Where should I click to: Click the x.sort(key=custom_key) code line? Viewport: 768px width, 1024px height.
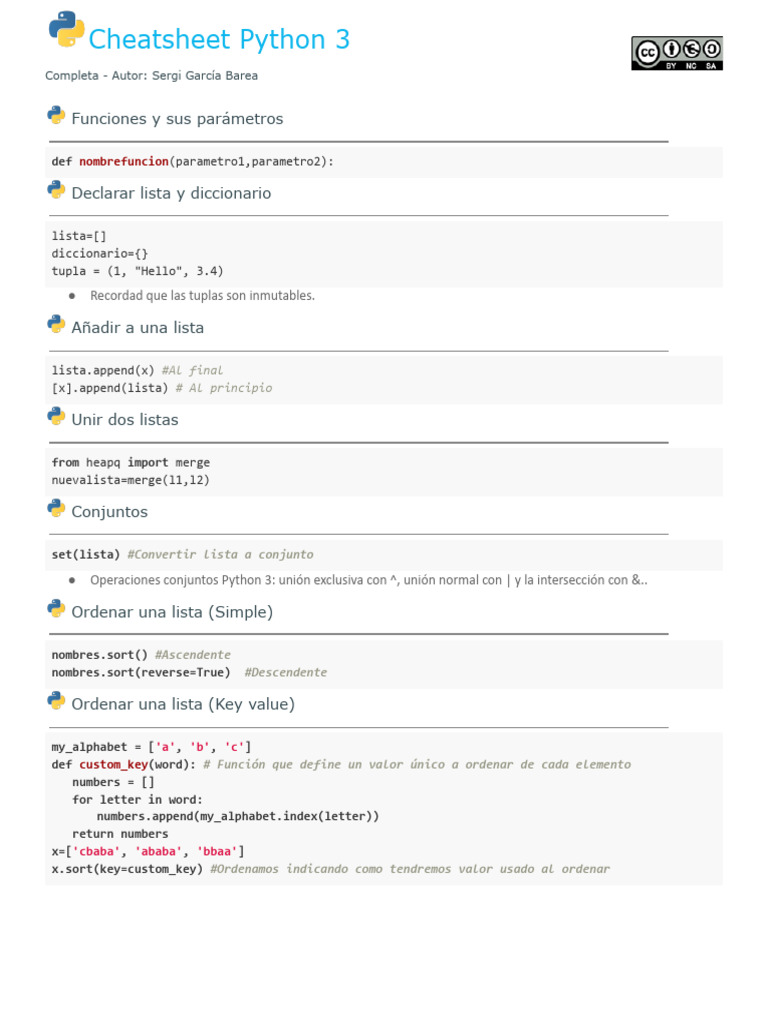[128, 869]
